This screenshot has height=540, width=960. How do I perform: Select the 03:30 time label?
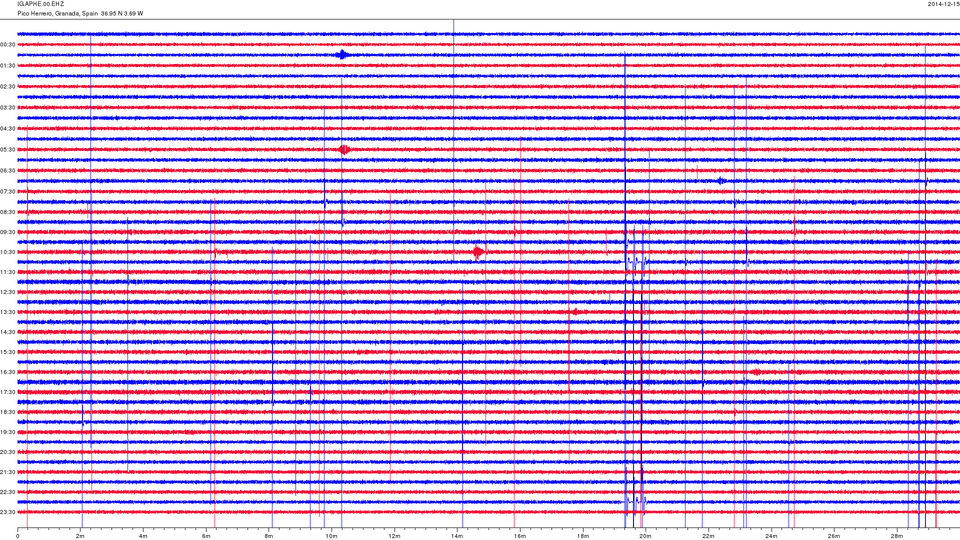click(x=8, y=108)
